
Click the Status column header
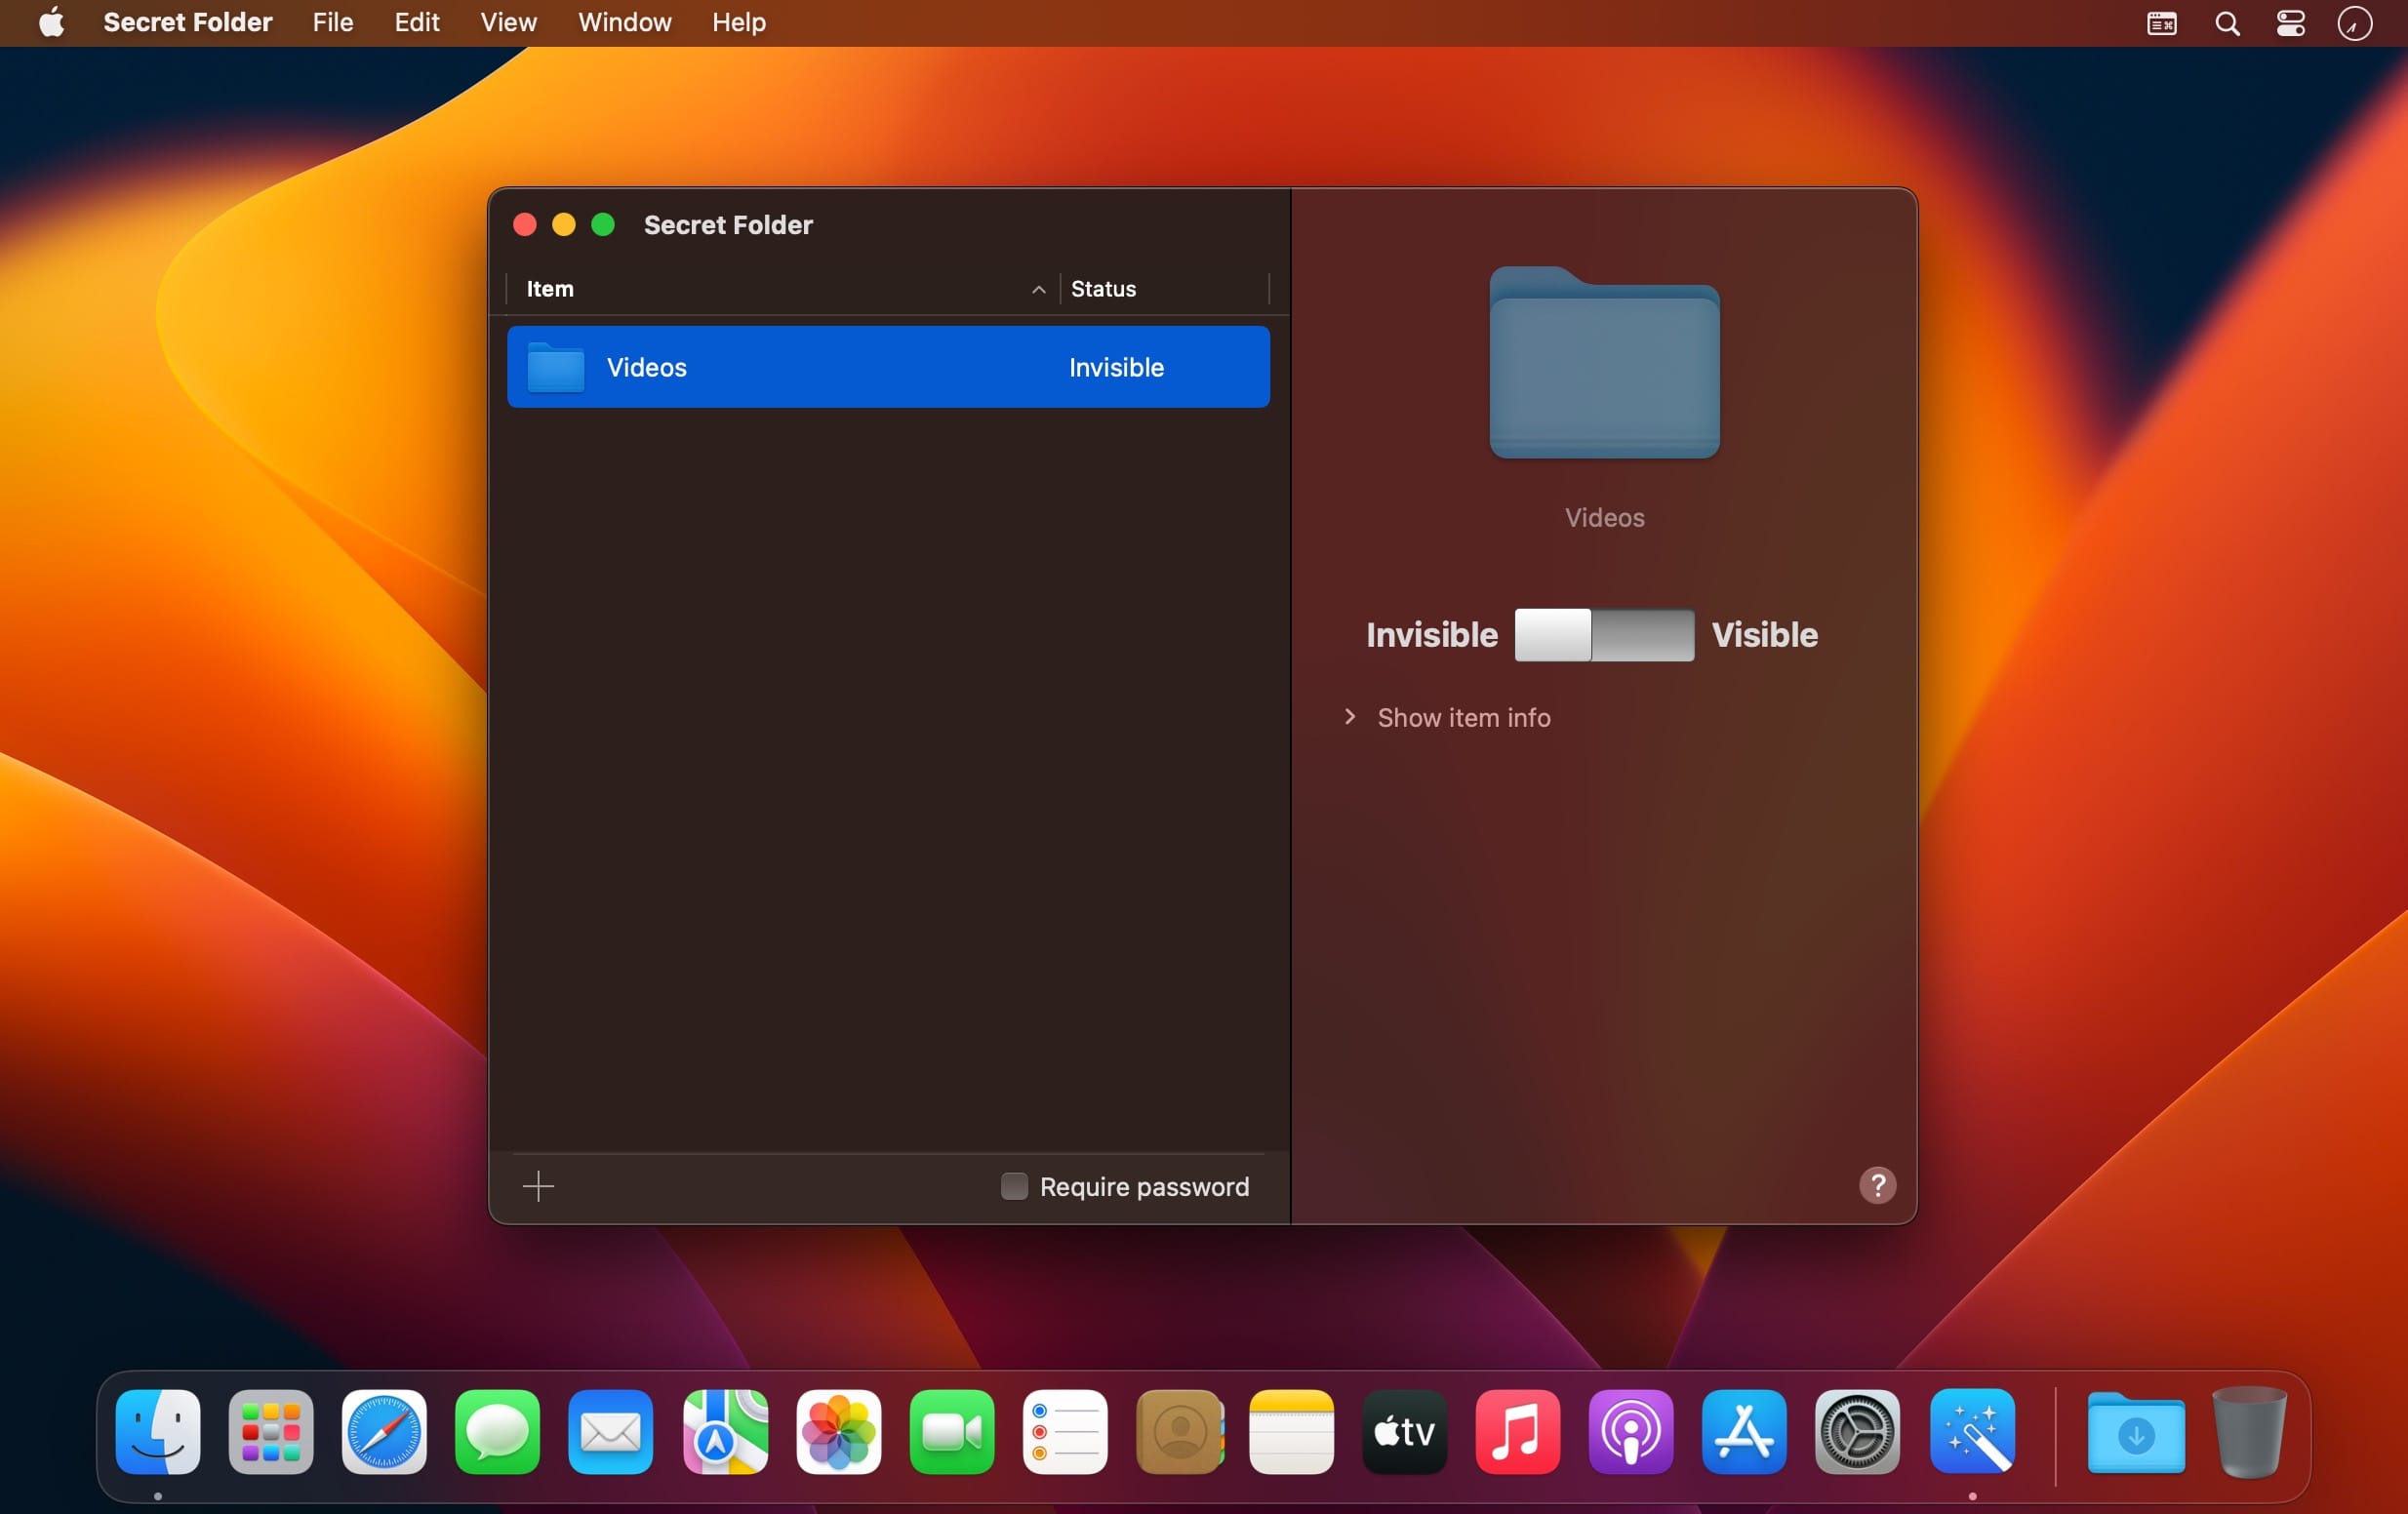coord(1164,289)
